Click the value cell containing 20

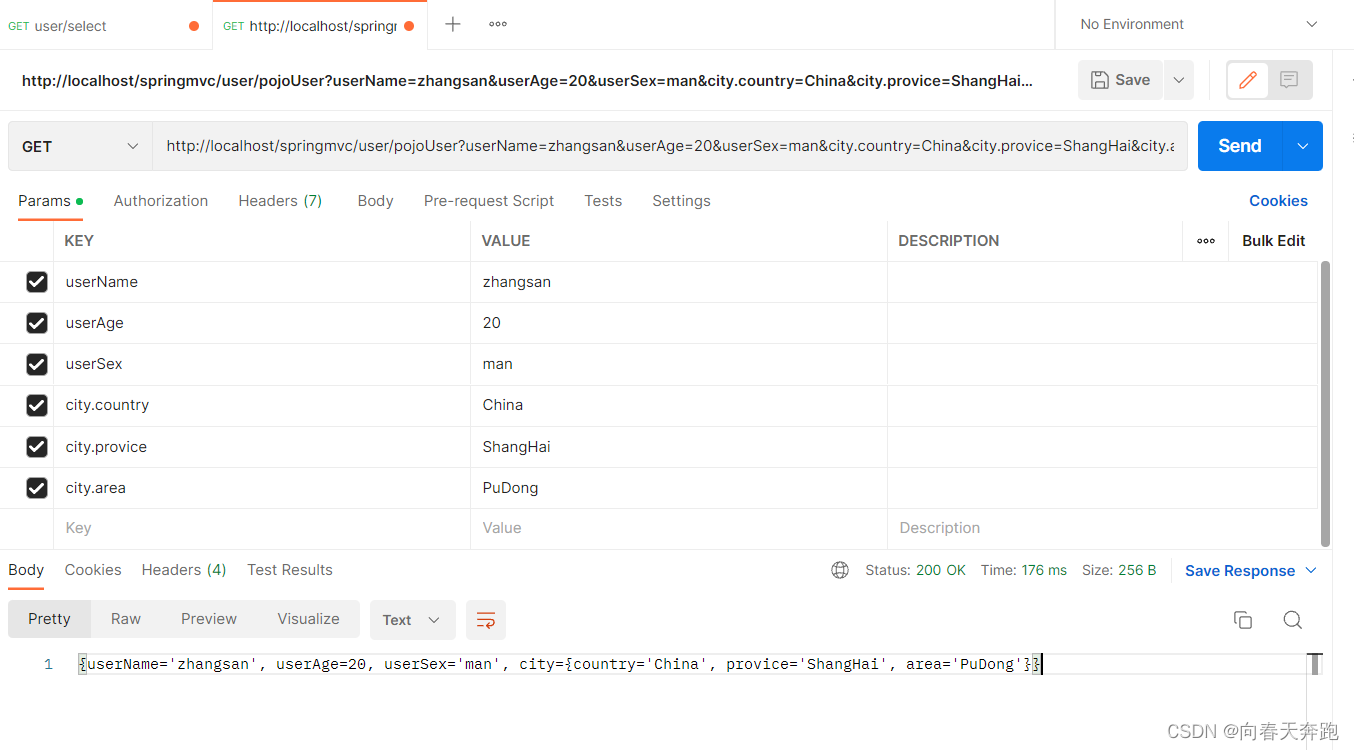point(679,323)
